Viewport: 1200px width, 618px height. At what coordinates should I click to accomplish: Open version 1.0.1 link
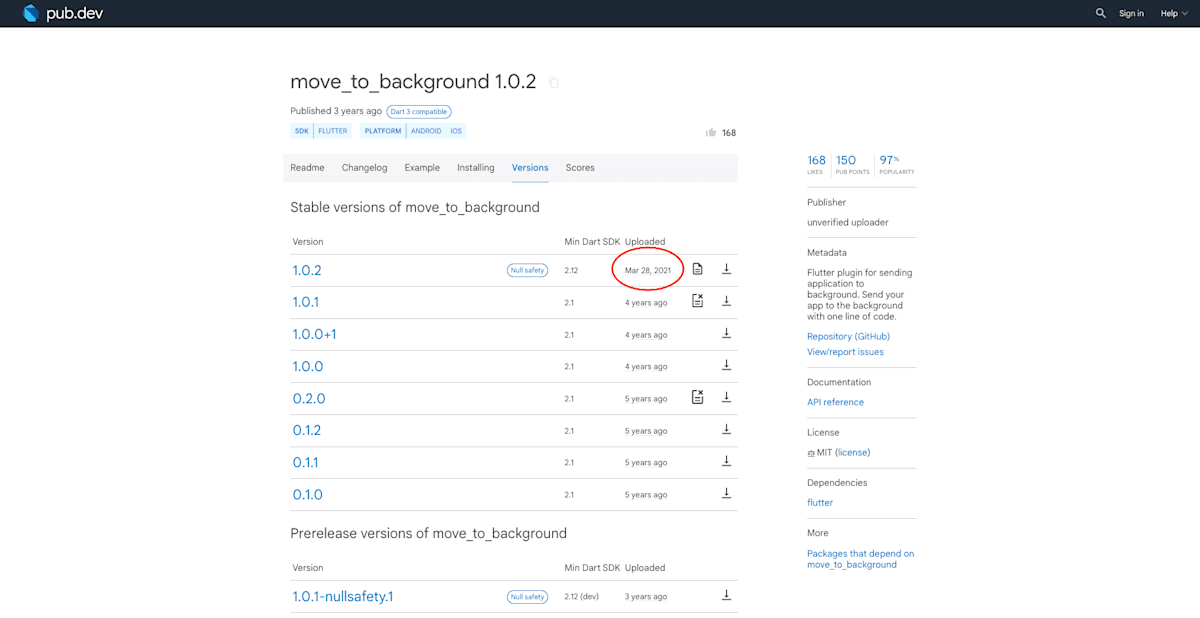click(306, 302)
